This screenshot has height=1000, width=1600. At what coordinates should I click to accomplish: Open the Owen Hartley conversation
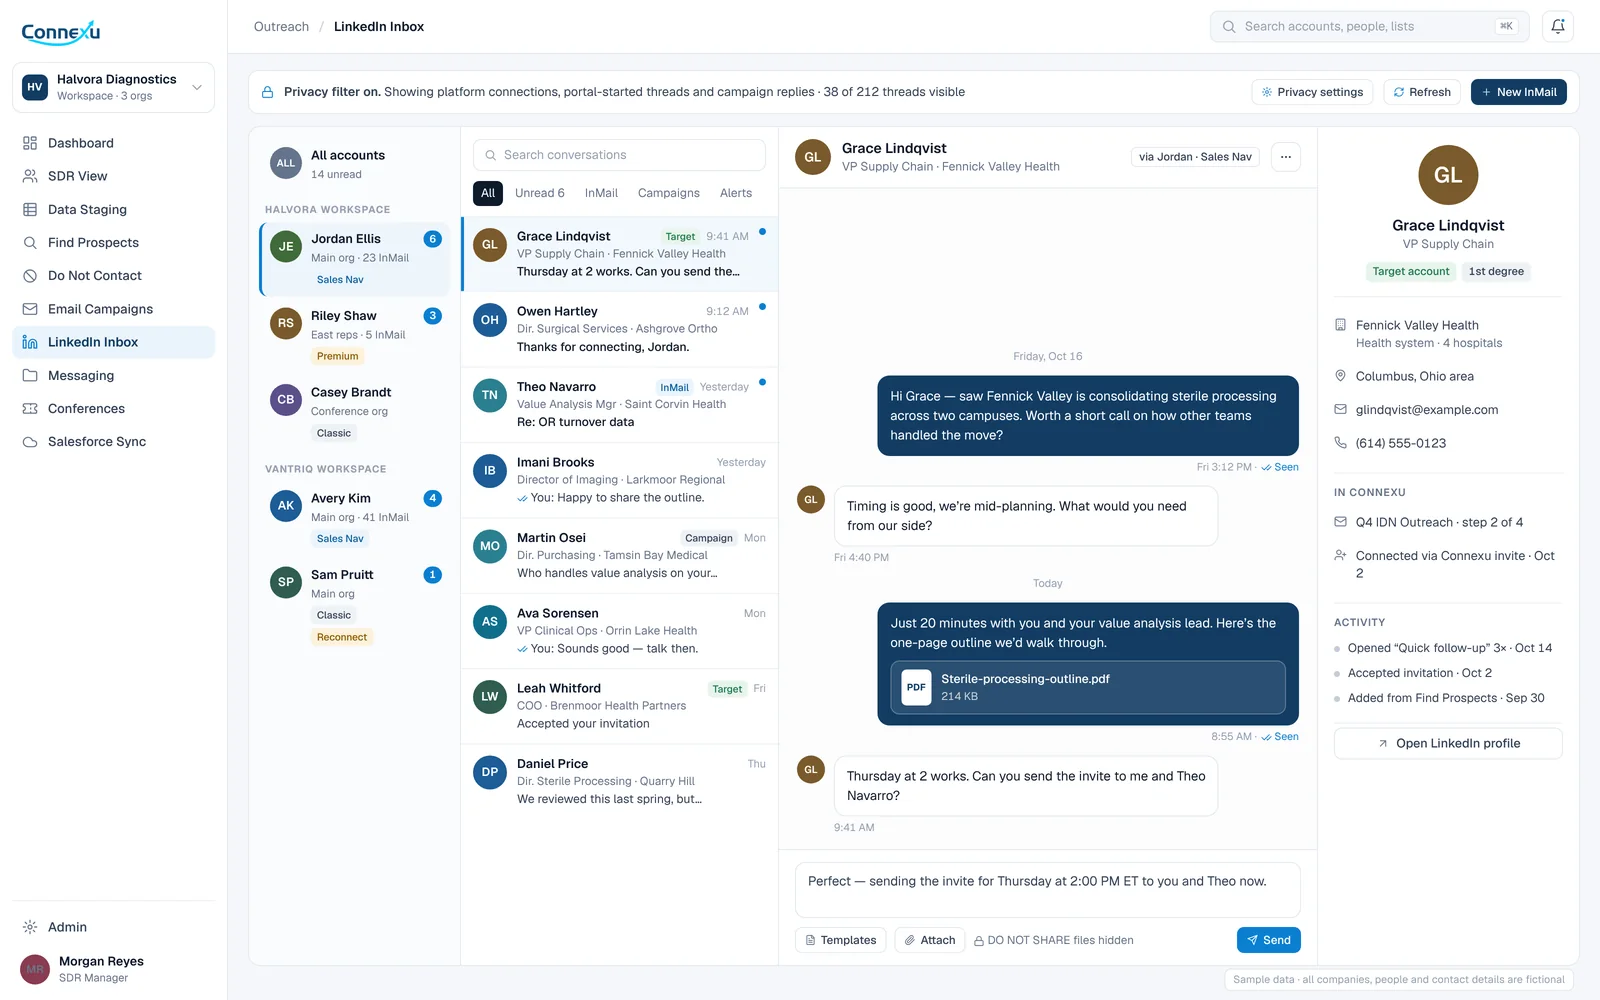[619, 329]
